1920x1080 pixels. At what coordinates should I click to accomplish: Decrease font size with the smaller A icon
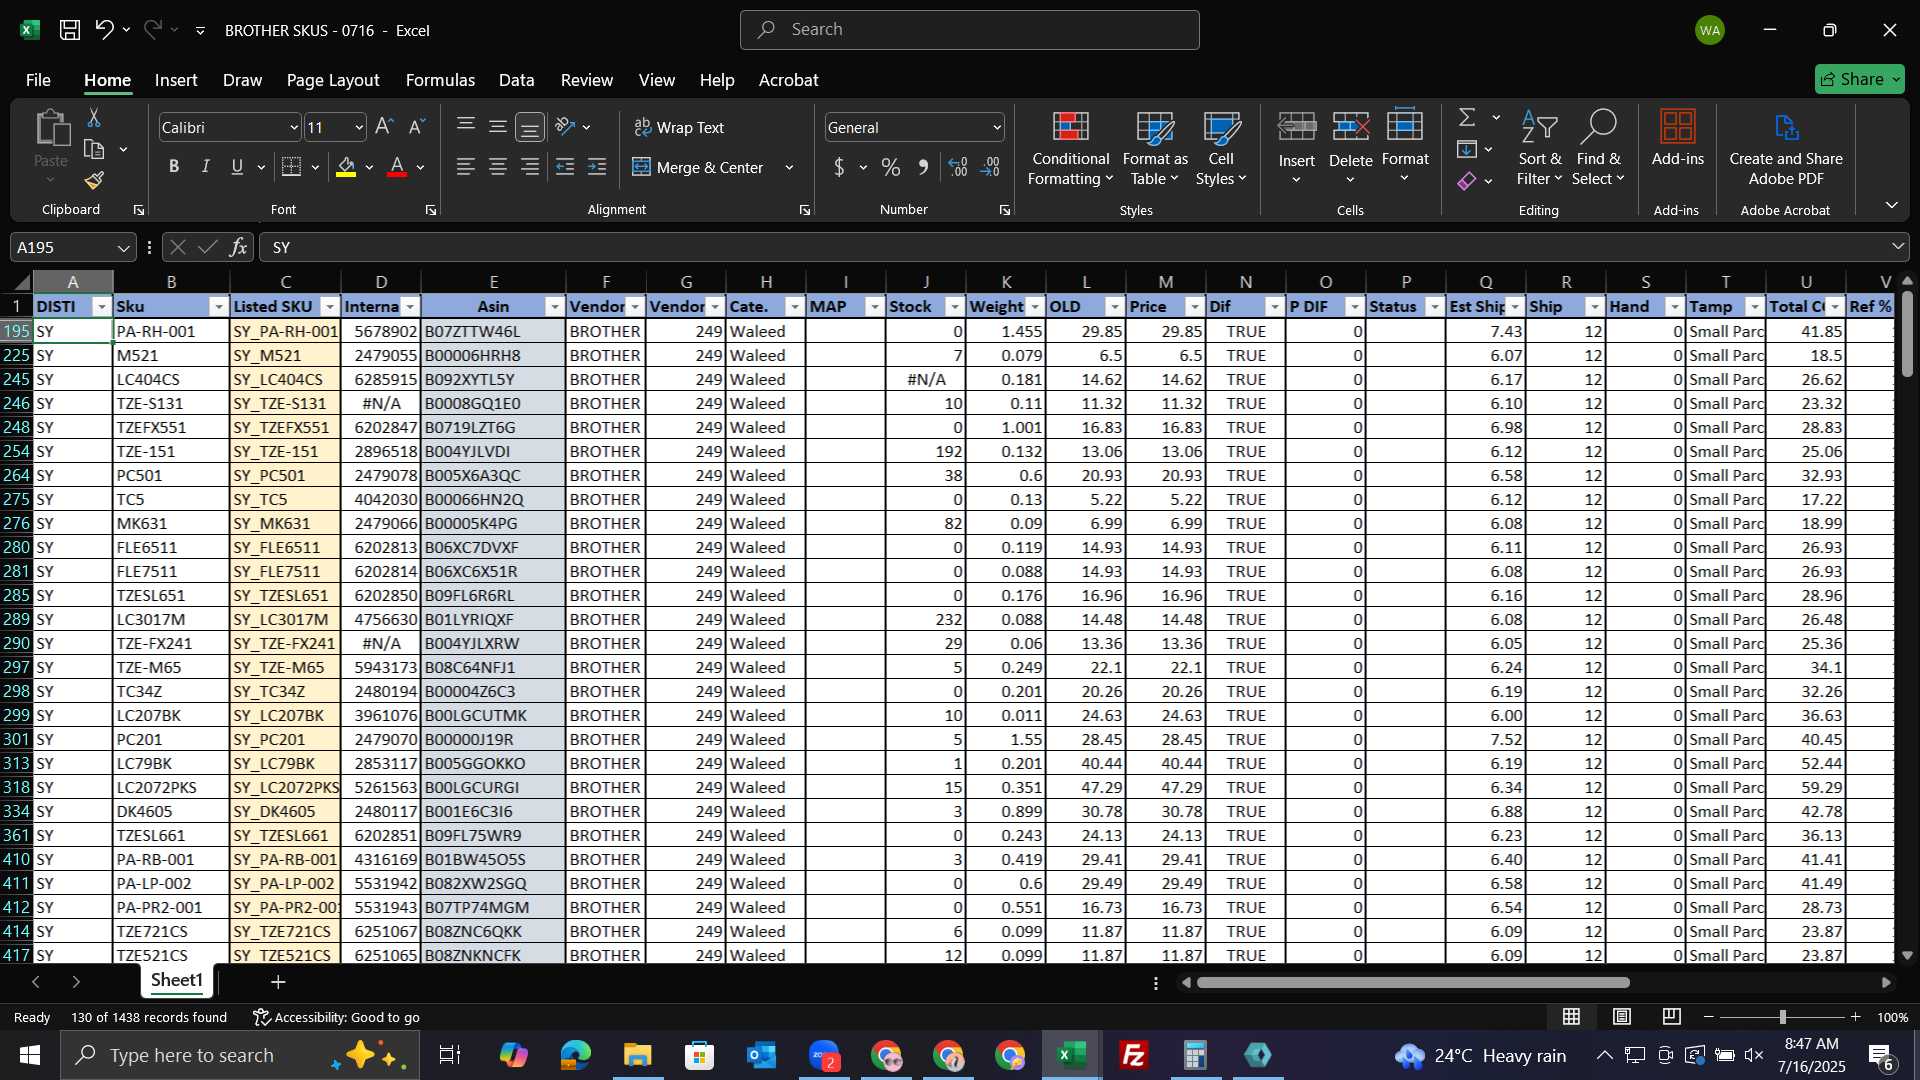417,127
